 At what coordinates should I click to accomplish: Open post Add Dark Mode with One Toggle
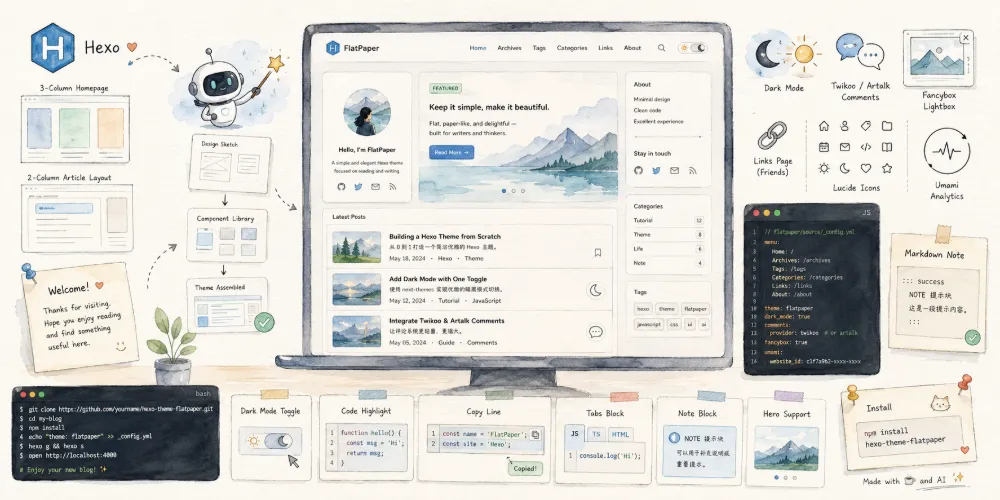[438, 279]
